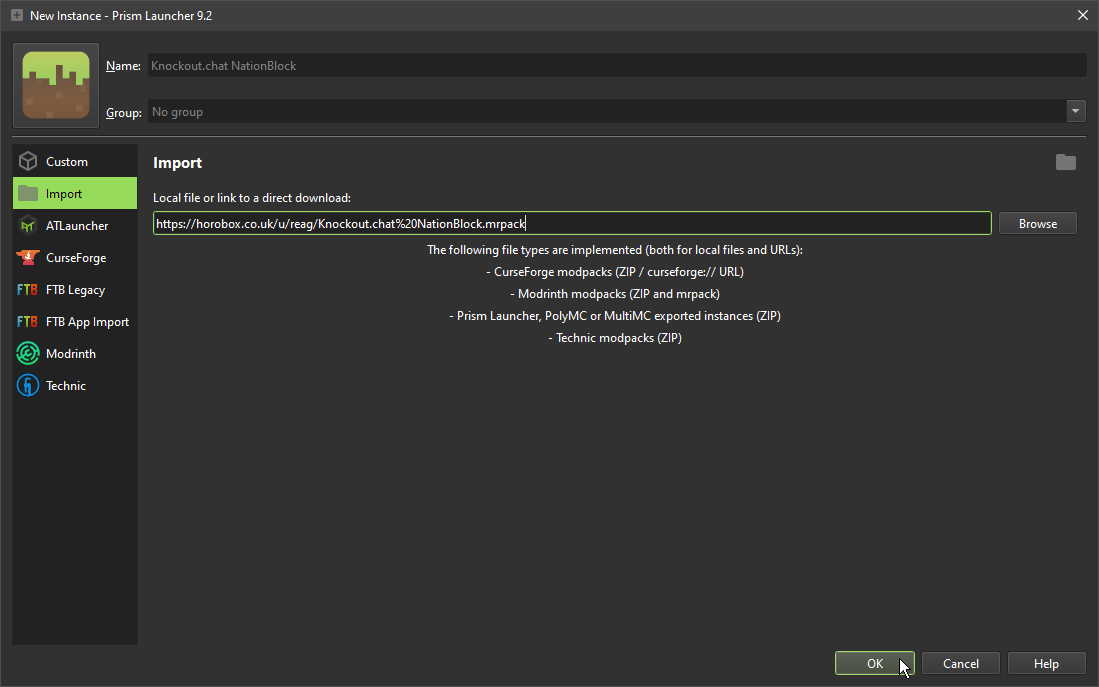Click the grass block instance icon
The image size is (1099, 687).
[x=56, y=86]
